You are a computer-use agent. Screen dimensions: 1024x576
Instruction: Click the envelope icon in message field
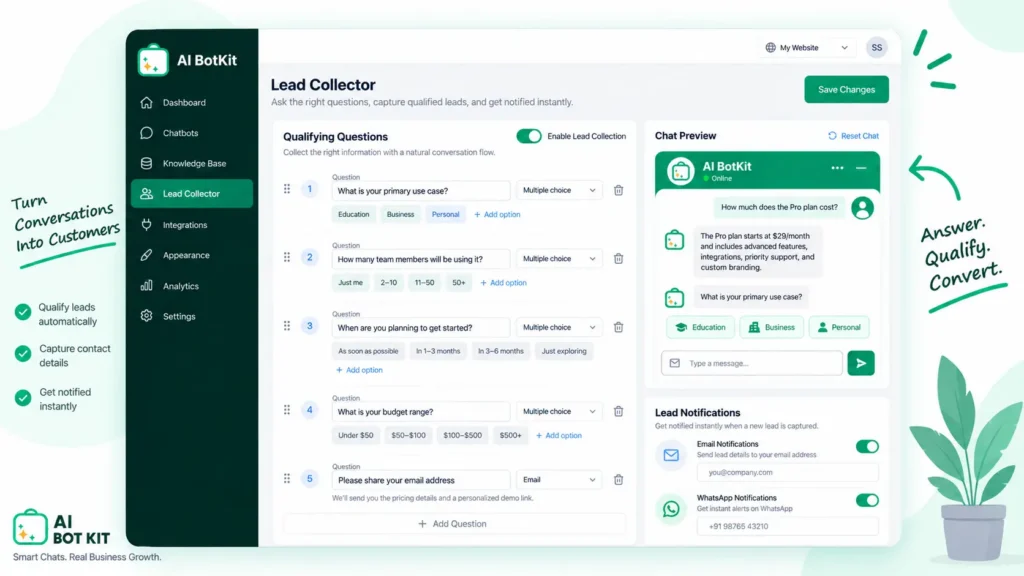coord(675,363)
